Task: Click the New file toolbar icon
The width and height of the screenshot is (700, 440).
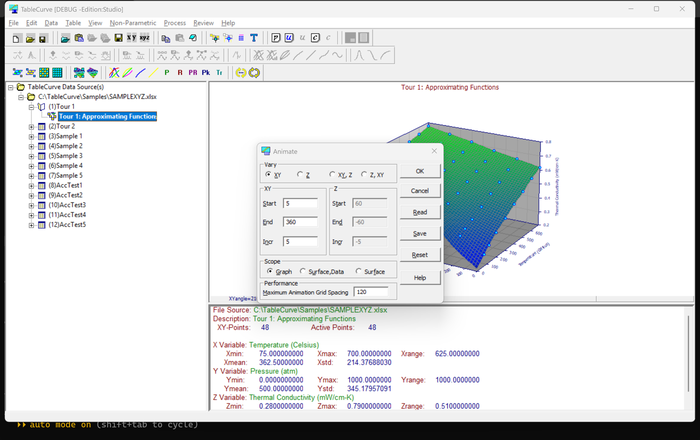Action: [17, 38]
